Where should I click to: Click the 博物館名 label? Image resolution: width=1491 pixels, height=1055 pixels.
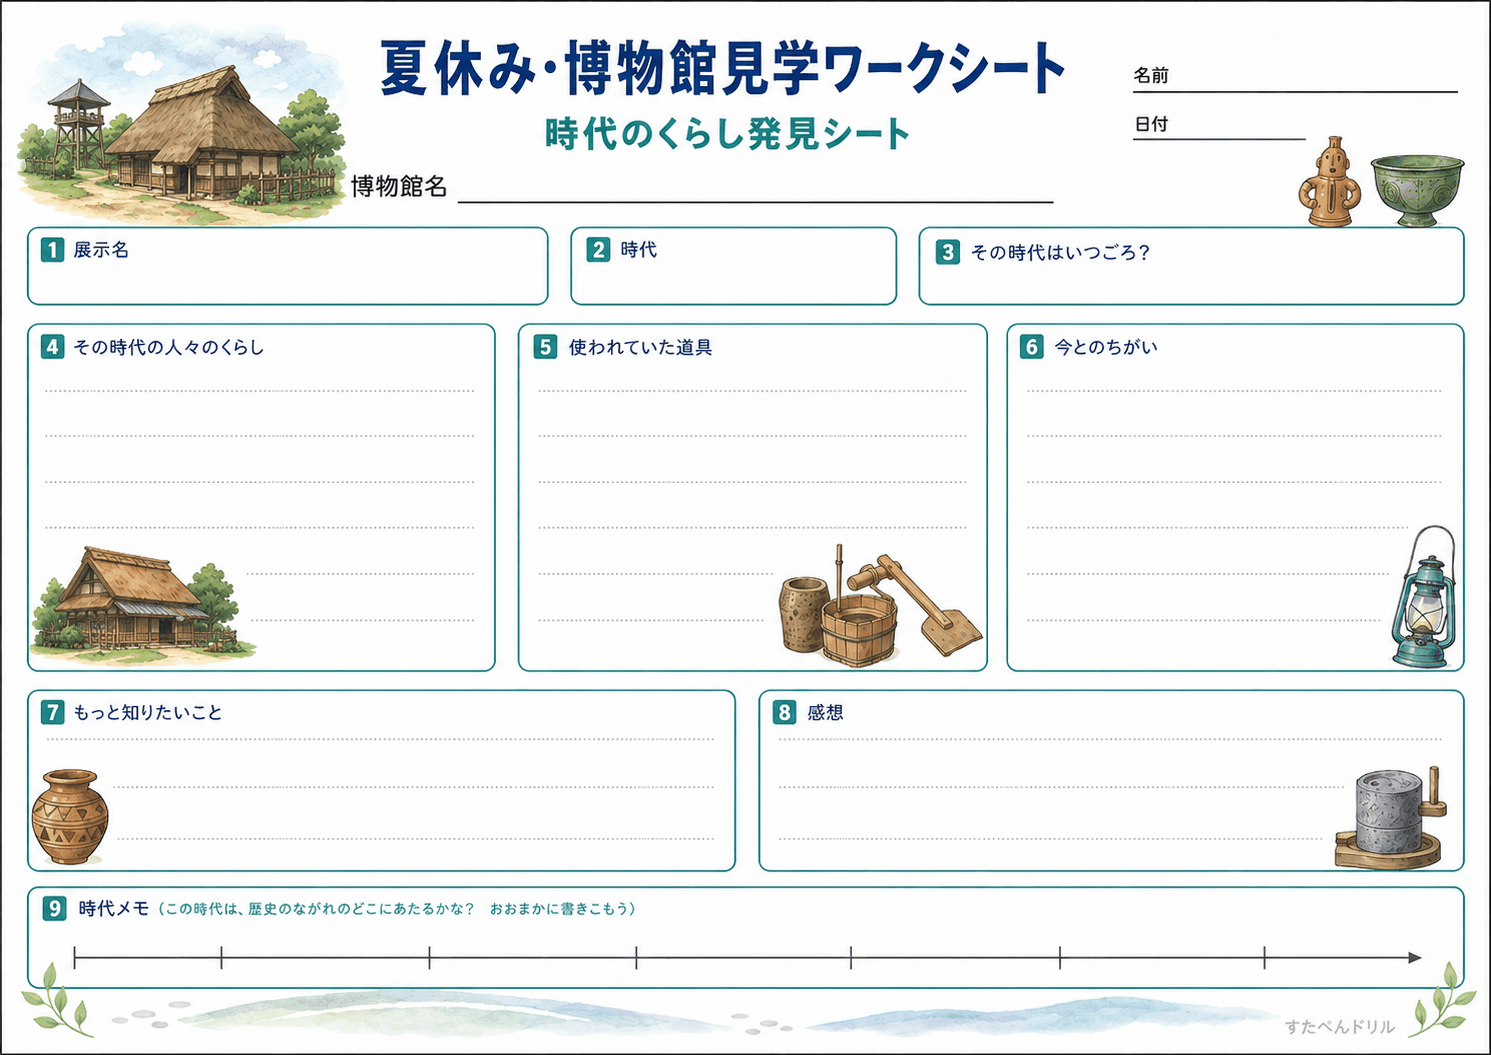(399, 186)
